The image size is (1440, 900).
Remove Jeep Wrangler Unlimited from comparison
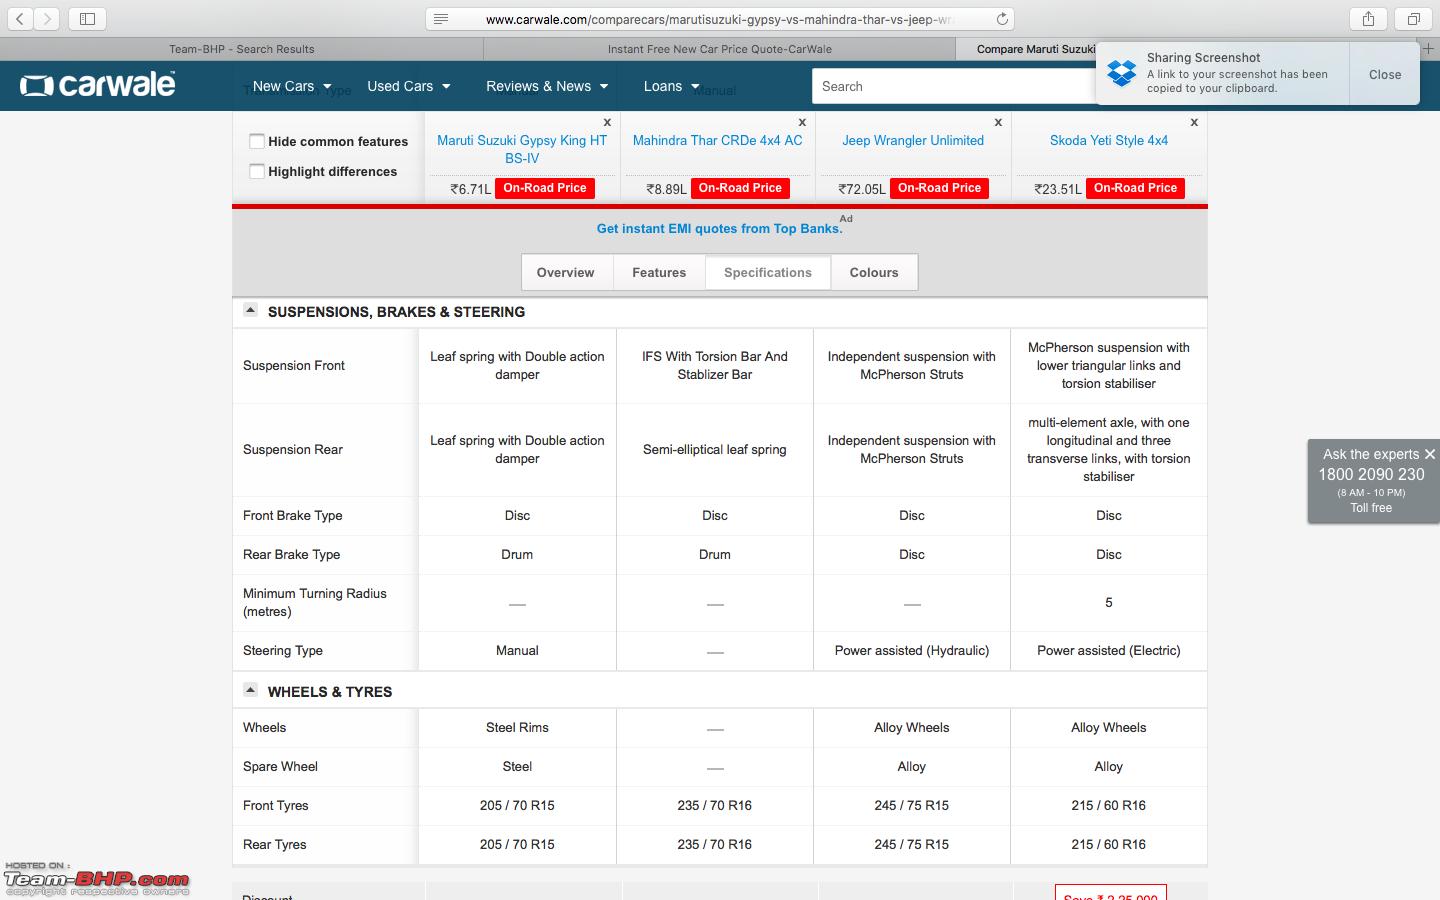[x=998, y=122]
